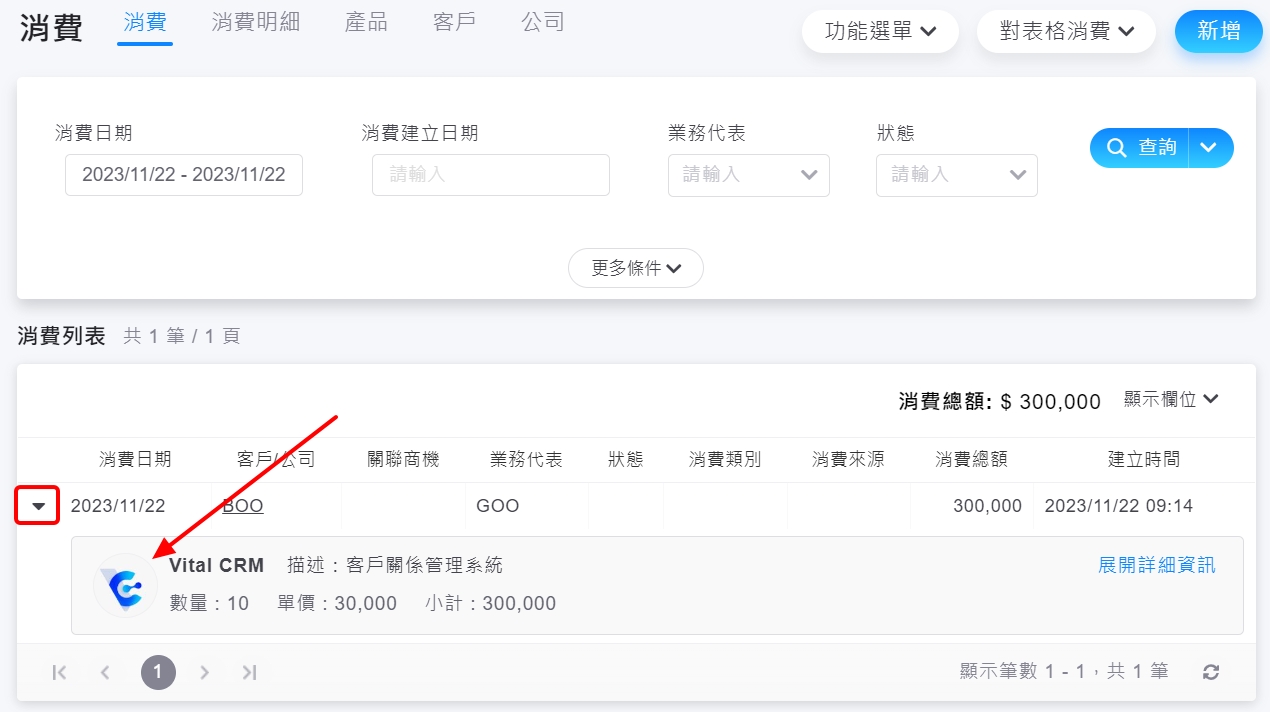Click the Vital CRM product logo icon
This screenshot has width=1270, height=712.
point(125,586)
